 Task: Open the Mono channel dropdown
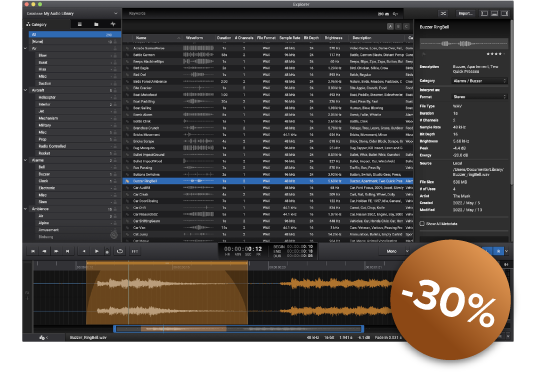click(395, 251)
